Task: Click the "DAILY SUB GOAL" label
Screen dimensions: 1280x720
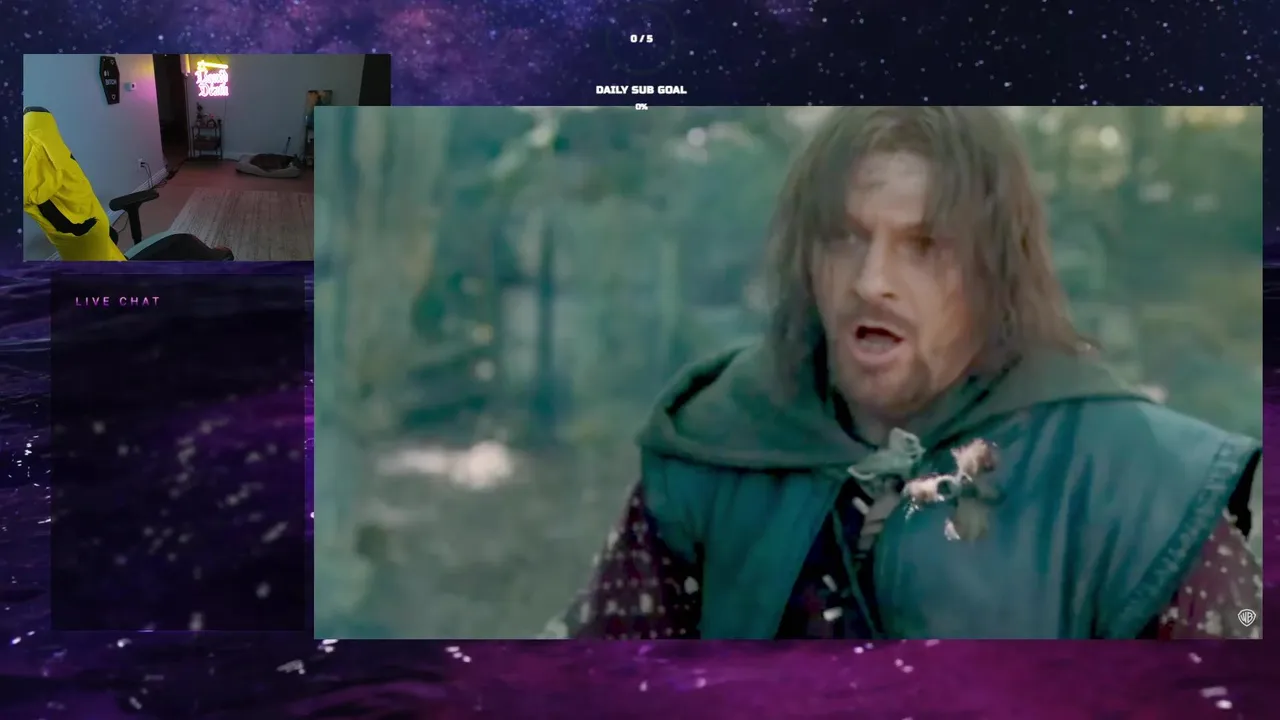Action: tap(641, 89)
